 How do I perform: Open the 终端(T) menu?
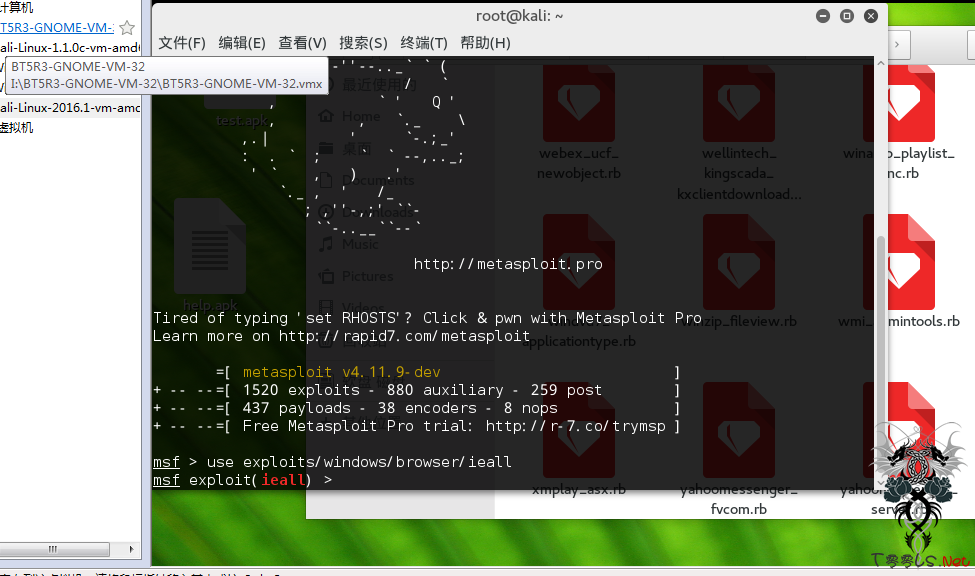click(424, 43)
